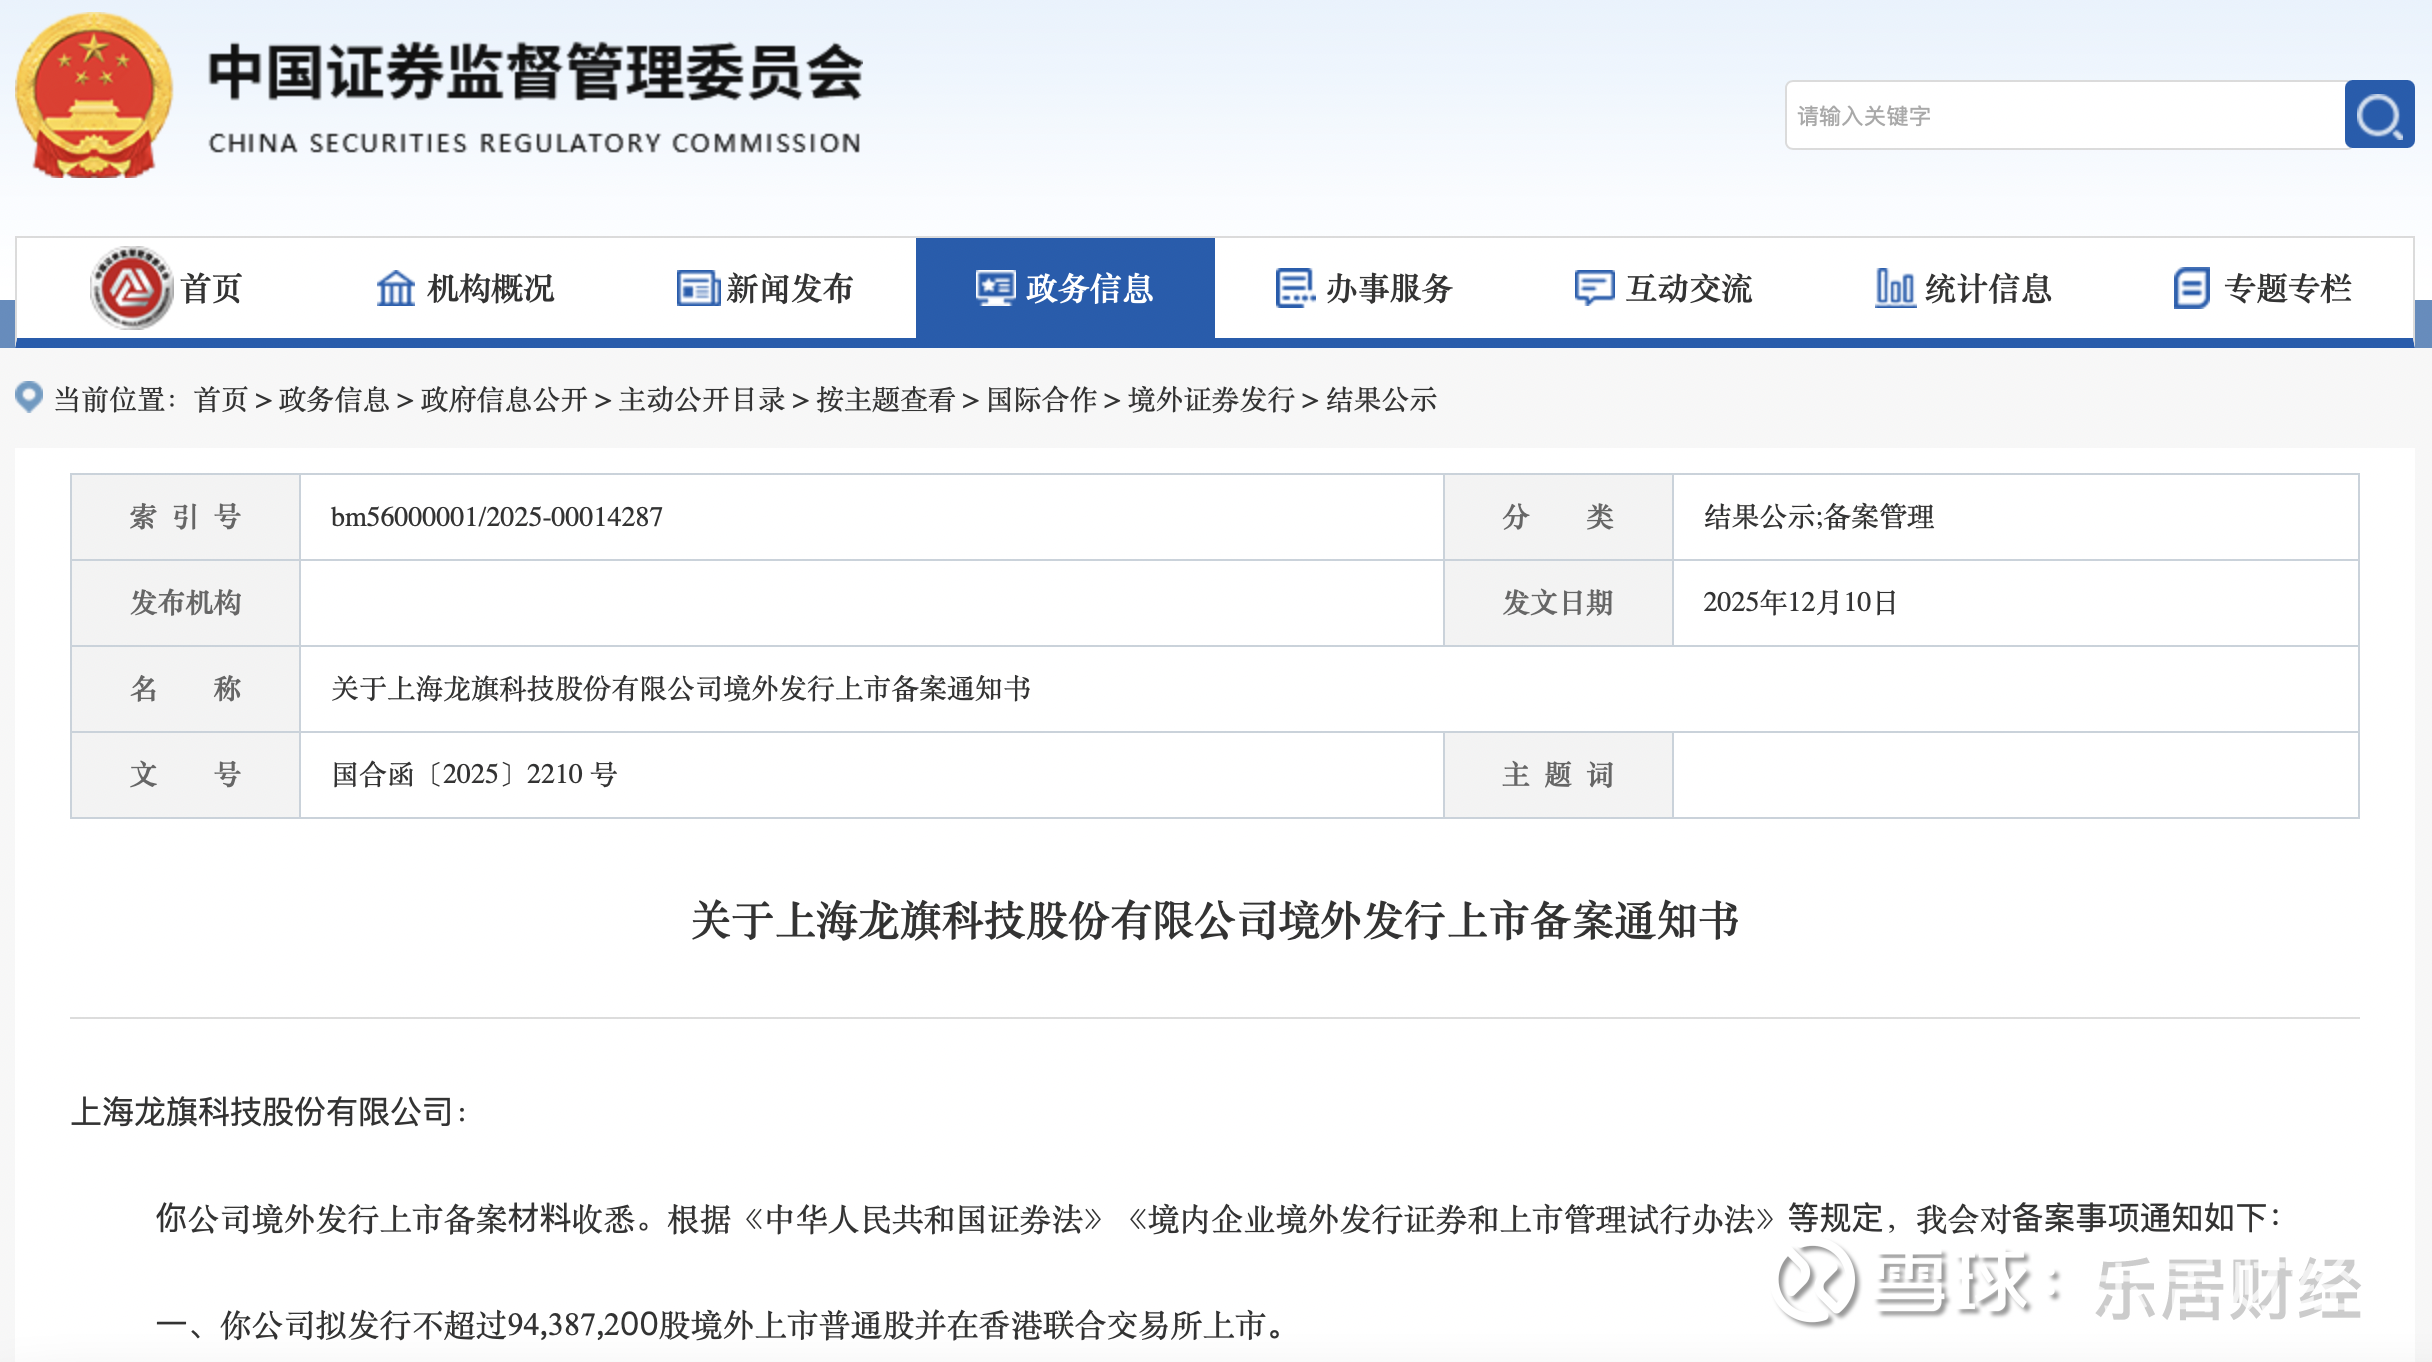
Task: Click 结果公示 breadcrumb link
Action: coord(1381,400)
